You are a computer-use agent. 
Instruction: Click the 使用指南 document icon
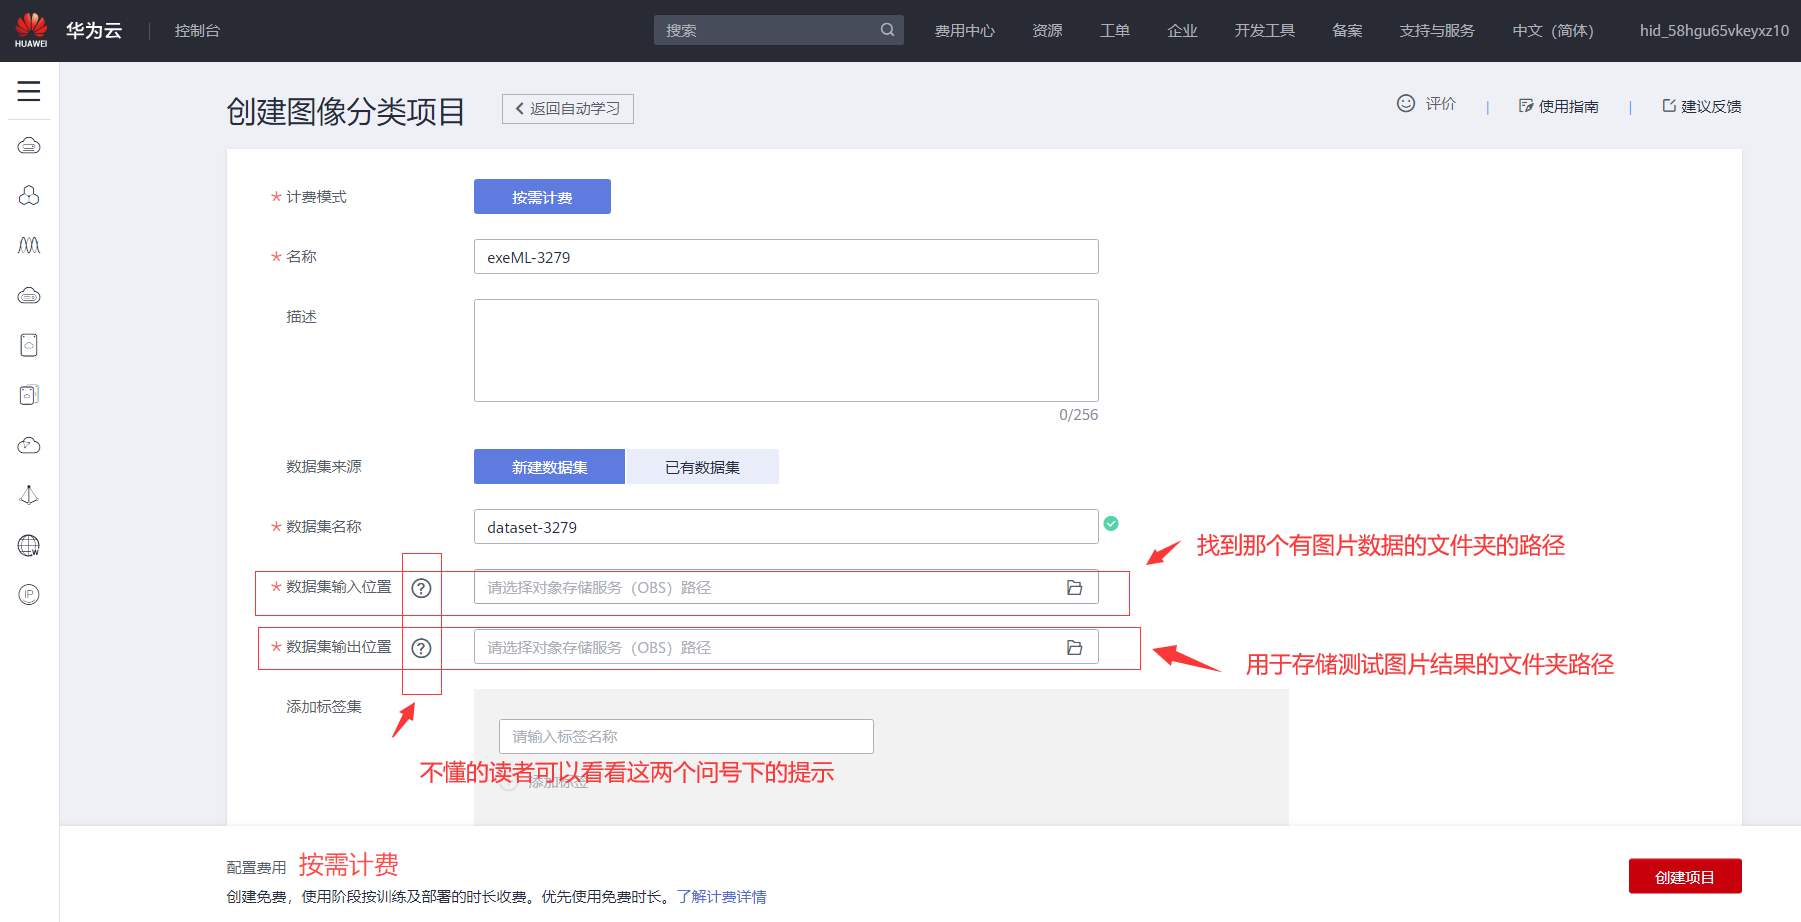[x=1526, y=105]
